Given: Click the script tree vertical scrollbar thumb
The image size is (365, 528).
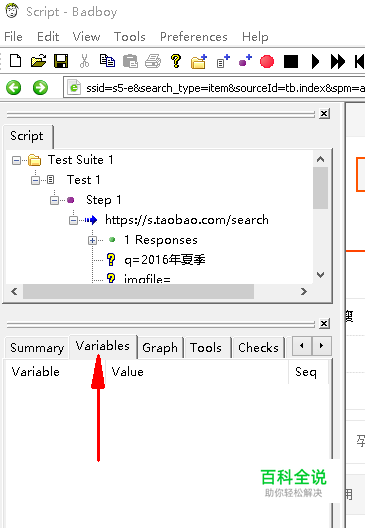Looking at the screenshot, I should (321, 188).
